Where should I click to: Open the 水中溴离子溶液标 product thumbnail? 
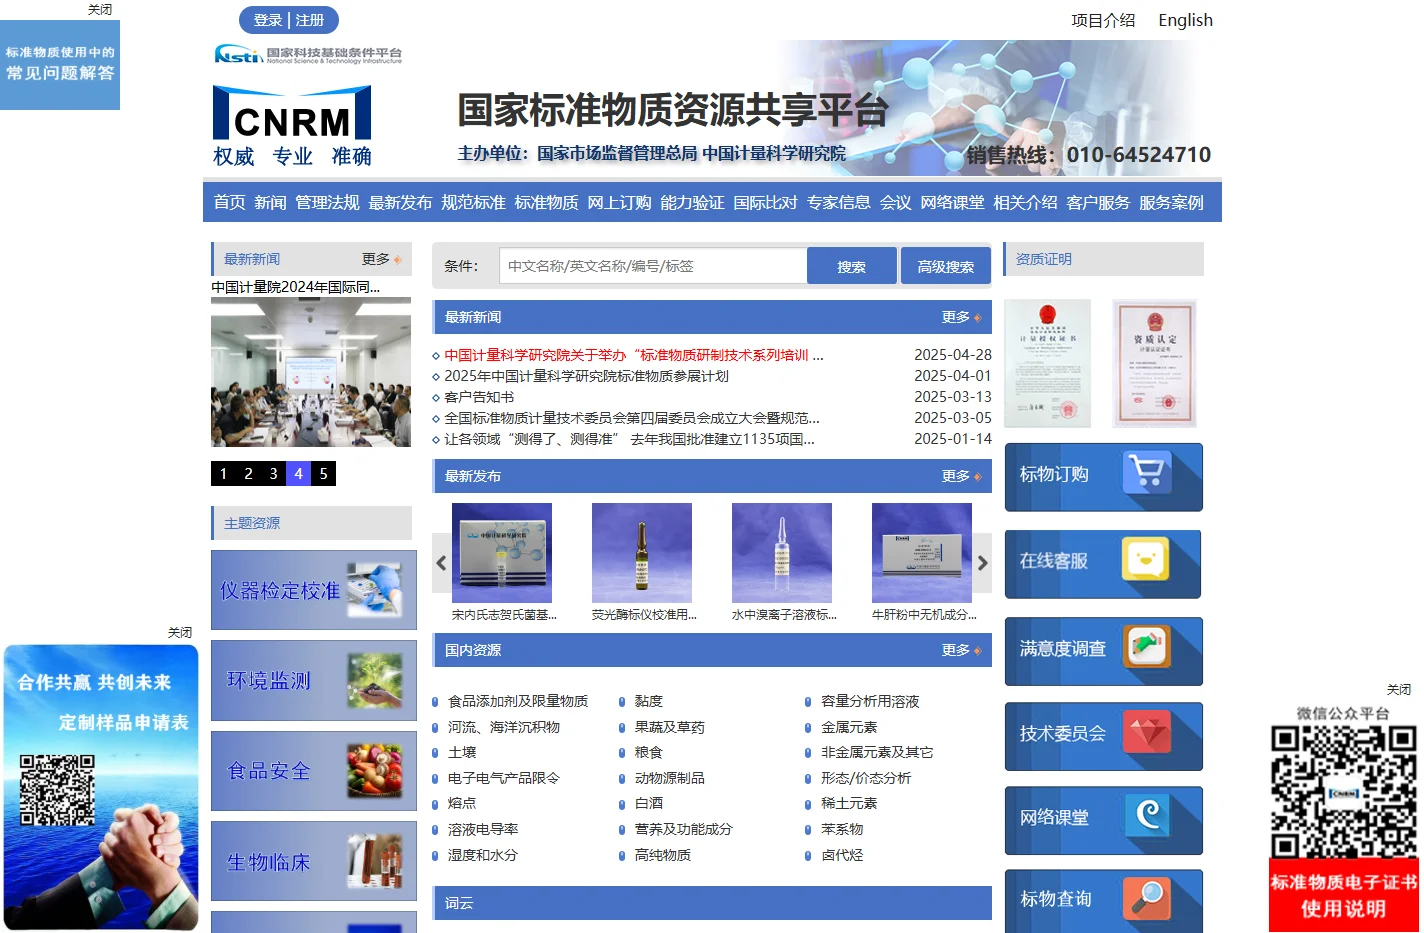[782, 553]
